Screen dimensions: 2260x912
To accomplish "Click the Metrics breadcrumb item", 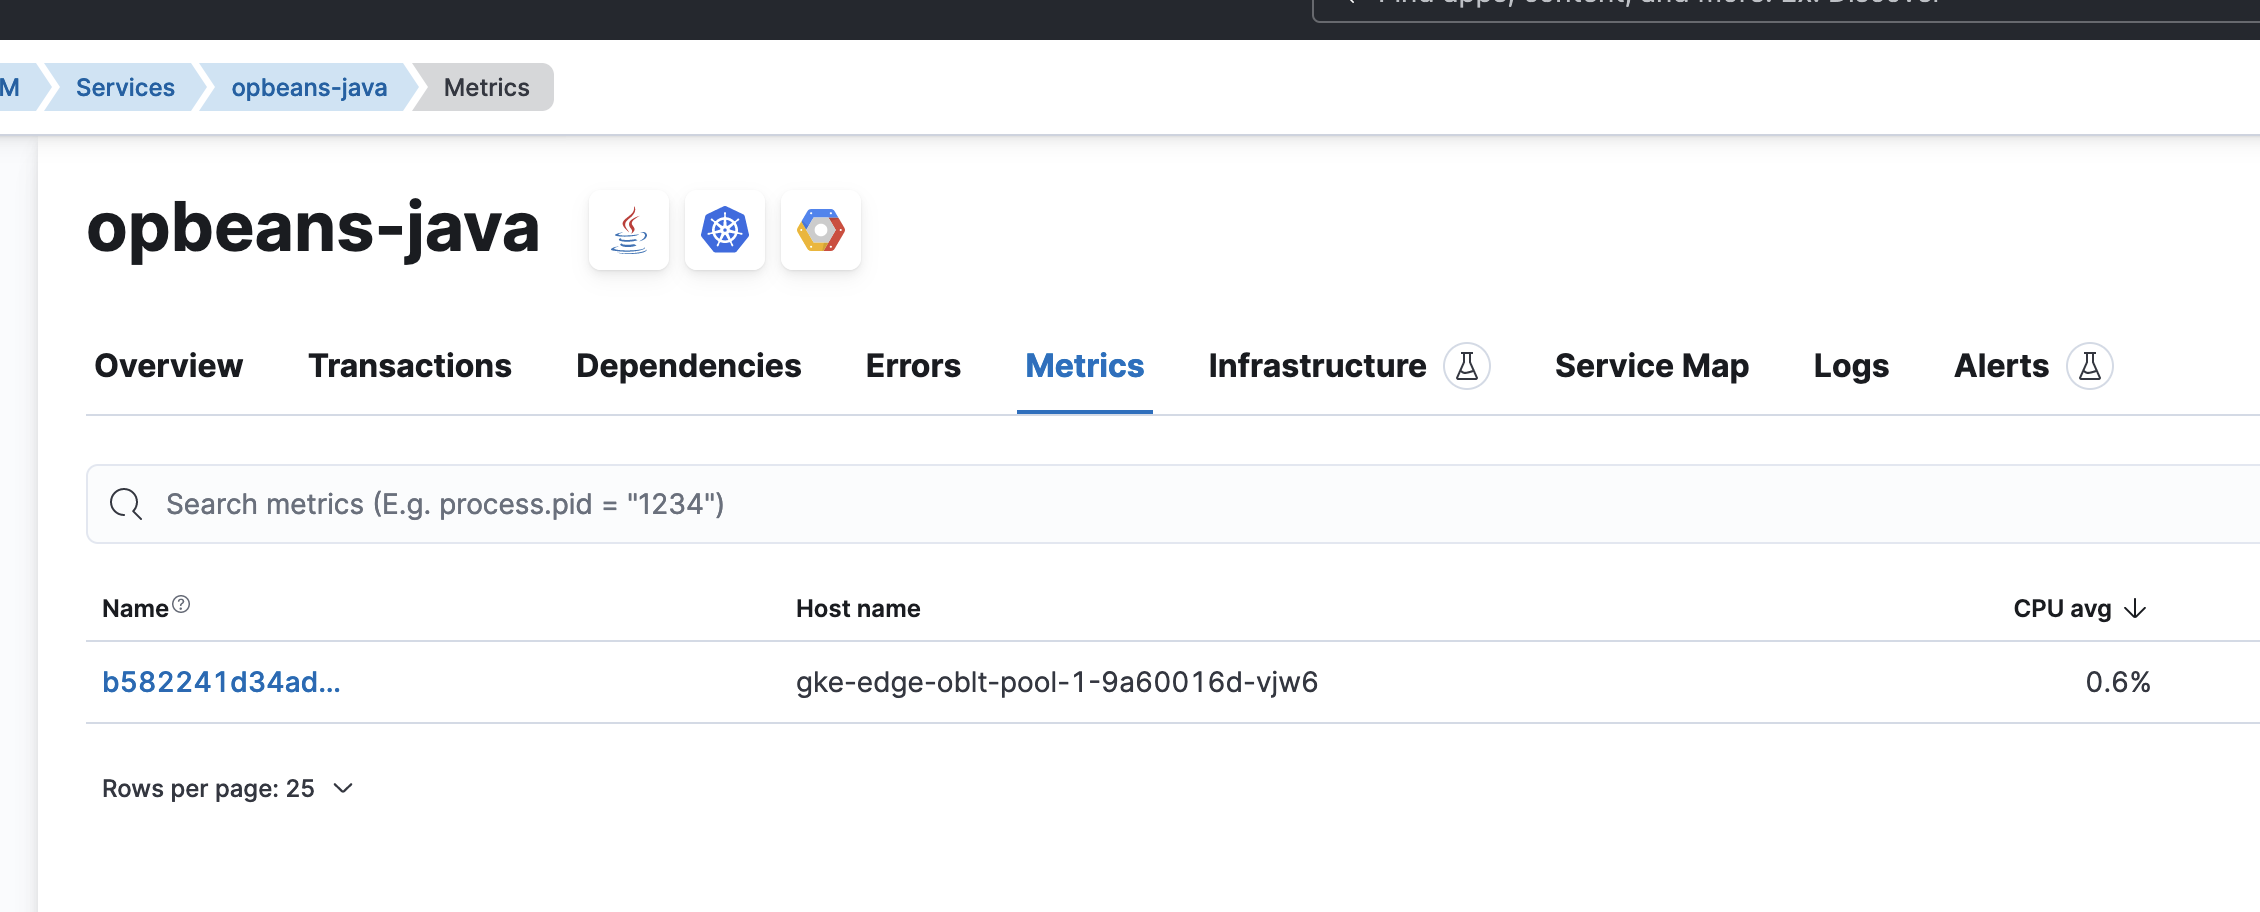I will coord(486,87).
